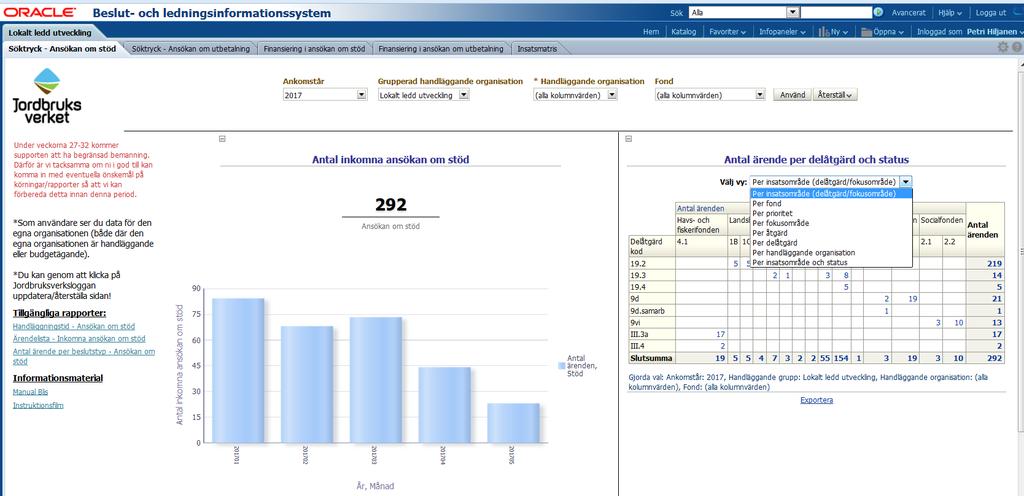This screenshot has width=1024, height=496.
Task: Click the search text field
Action: (836, 12)
